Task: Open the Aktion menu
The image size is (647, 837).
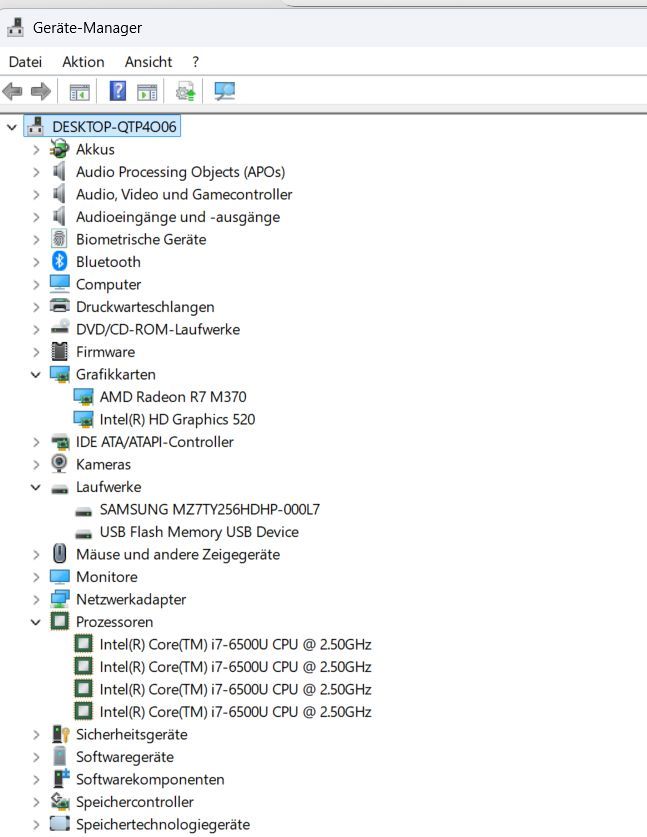Action: click(83, 62)
